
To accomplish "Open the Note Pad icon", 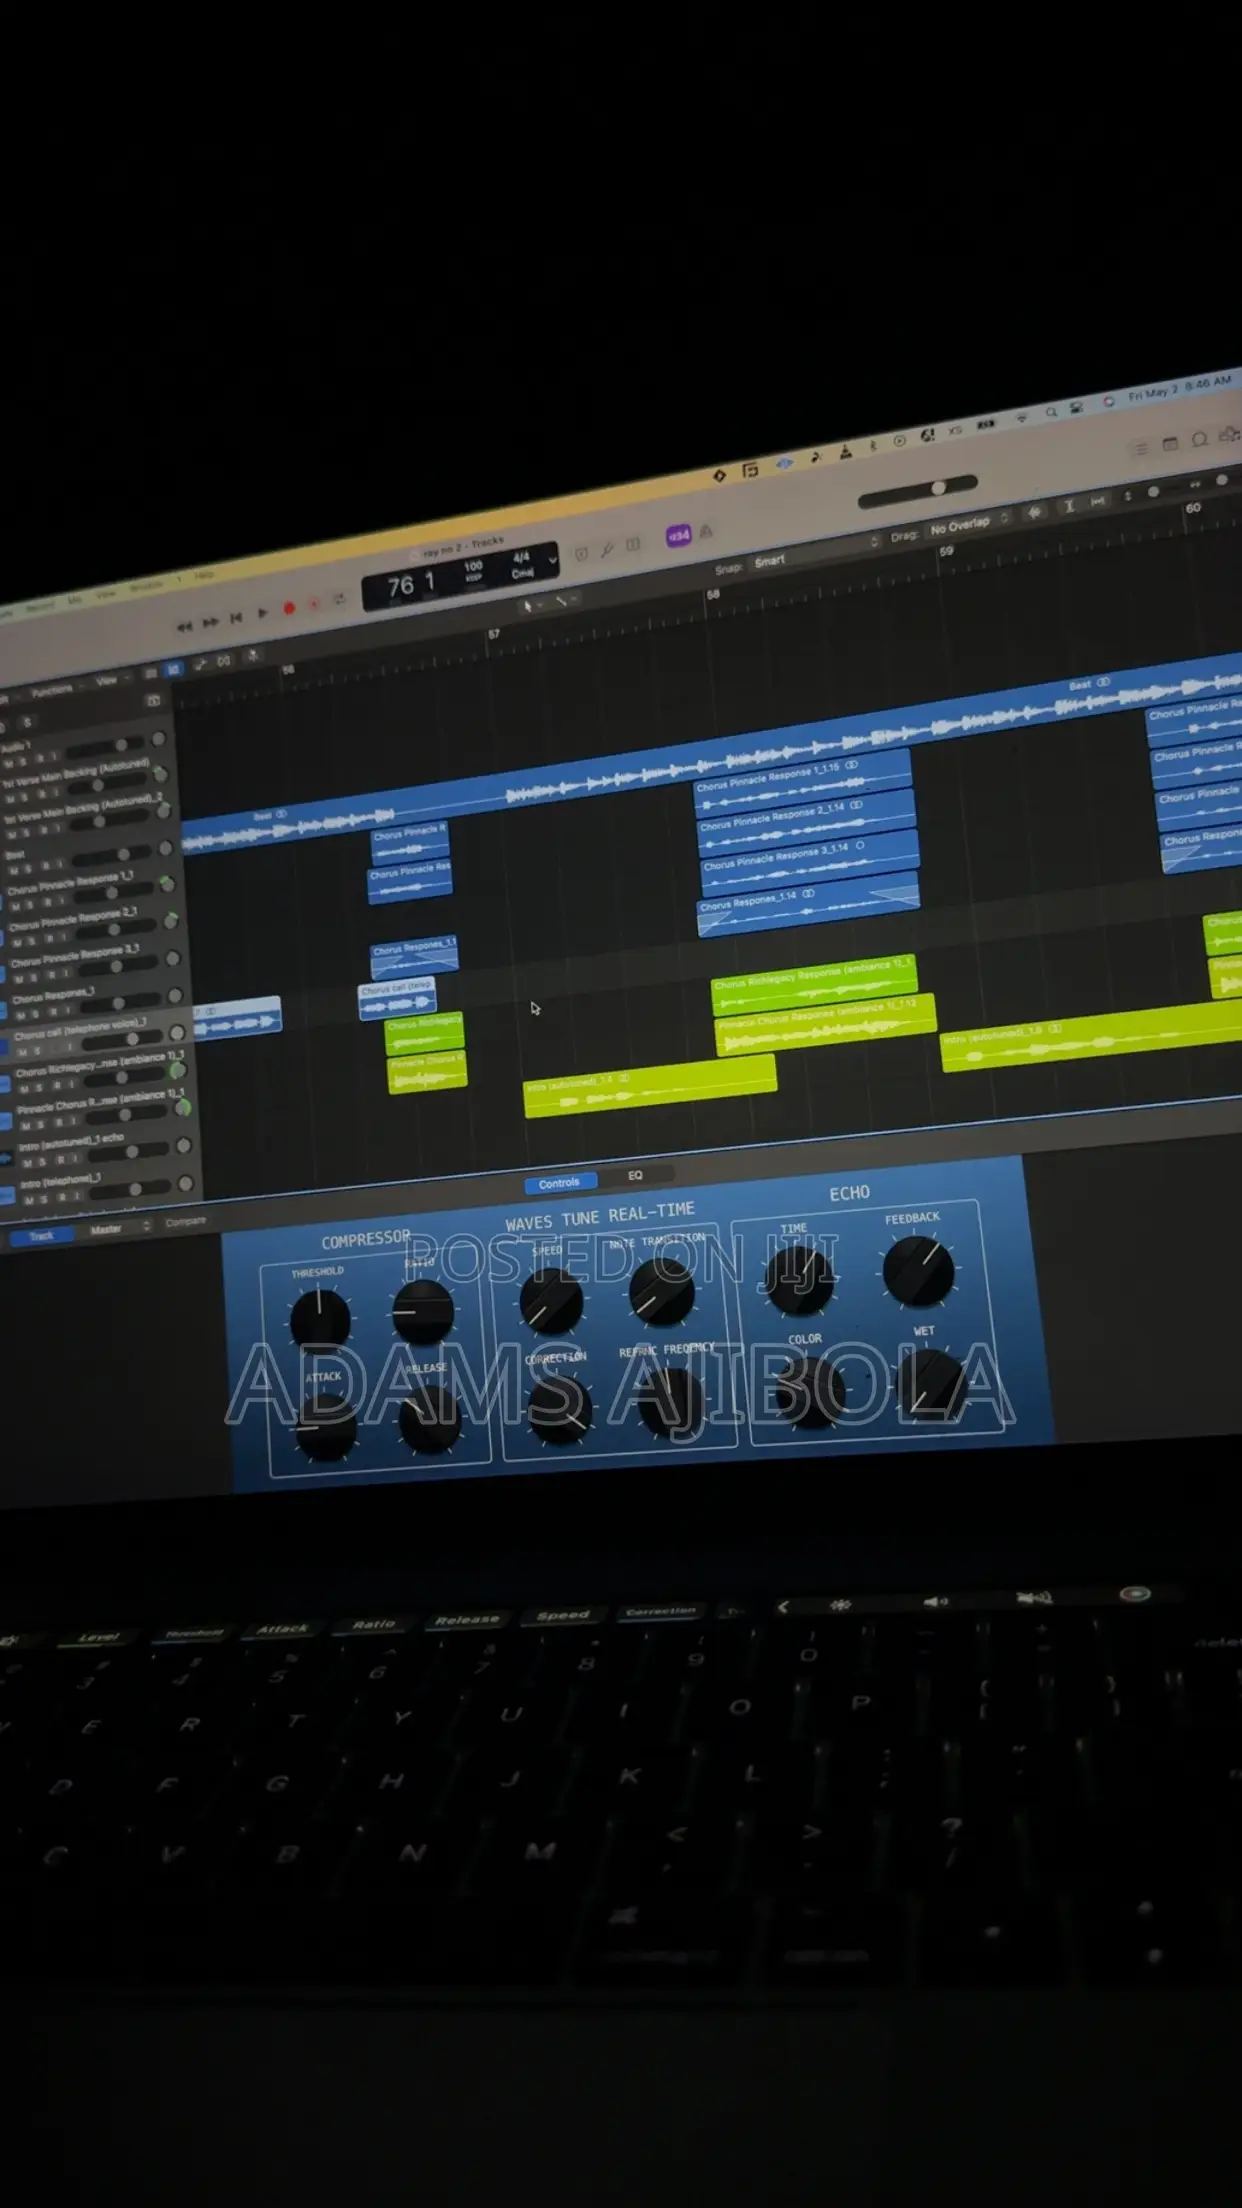I will [1170, 444].
